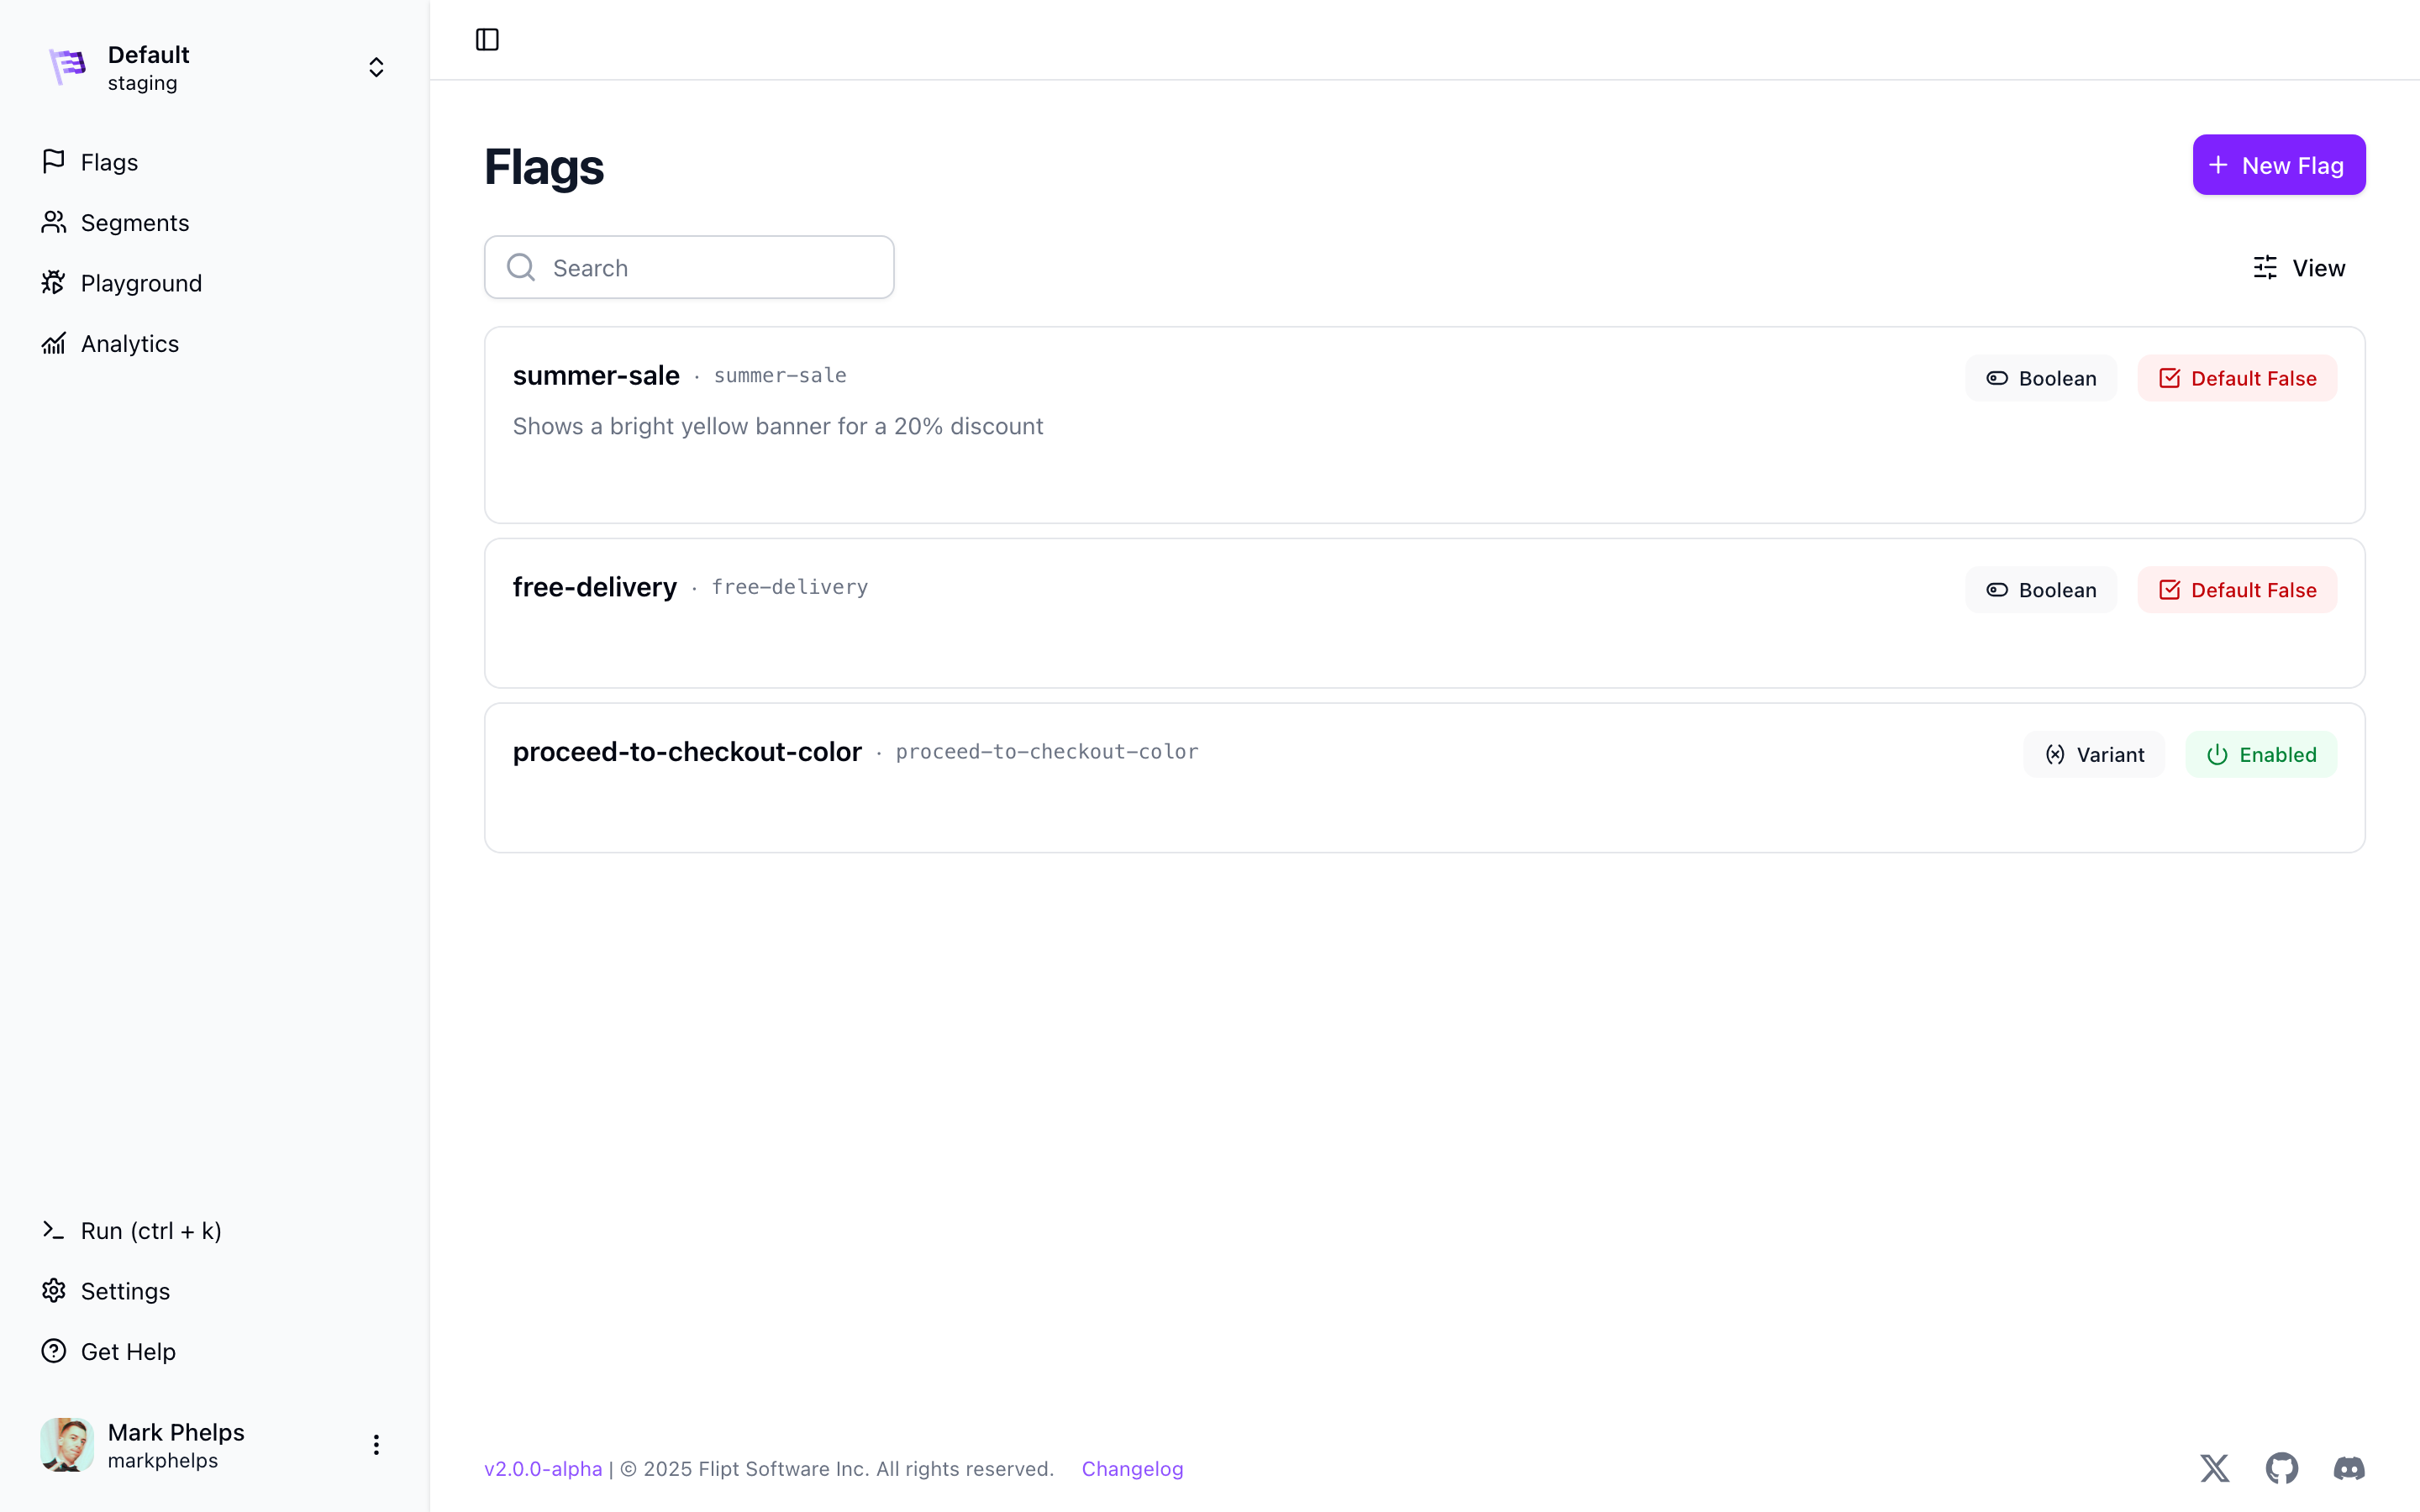Screen dimensions: 2420x1512
Task: Open Mark Phelps user menu dots
Action: [x=376, y=1445]
